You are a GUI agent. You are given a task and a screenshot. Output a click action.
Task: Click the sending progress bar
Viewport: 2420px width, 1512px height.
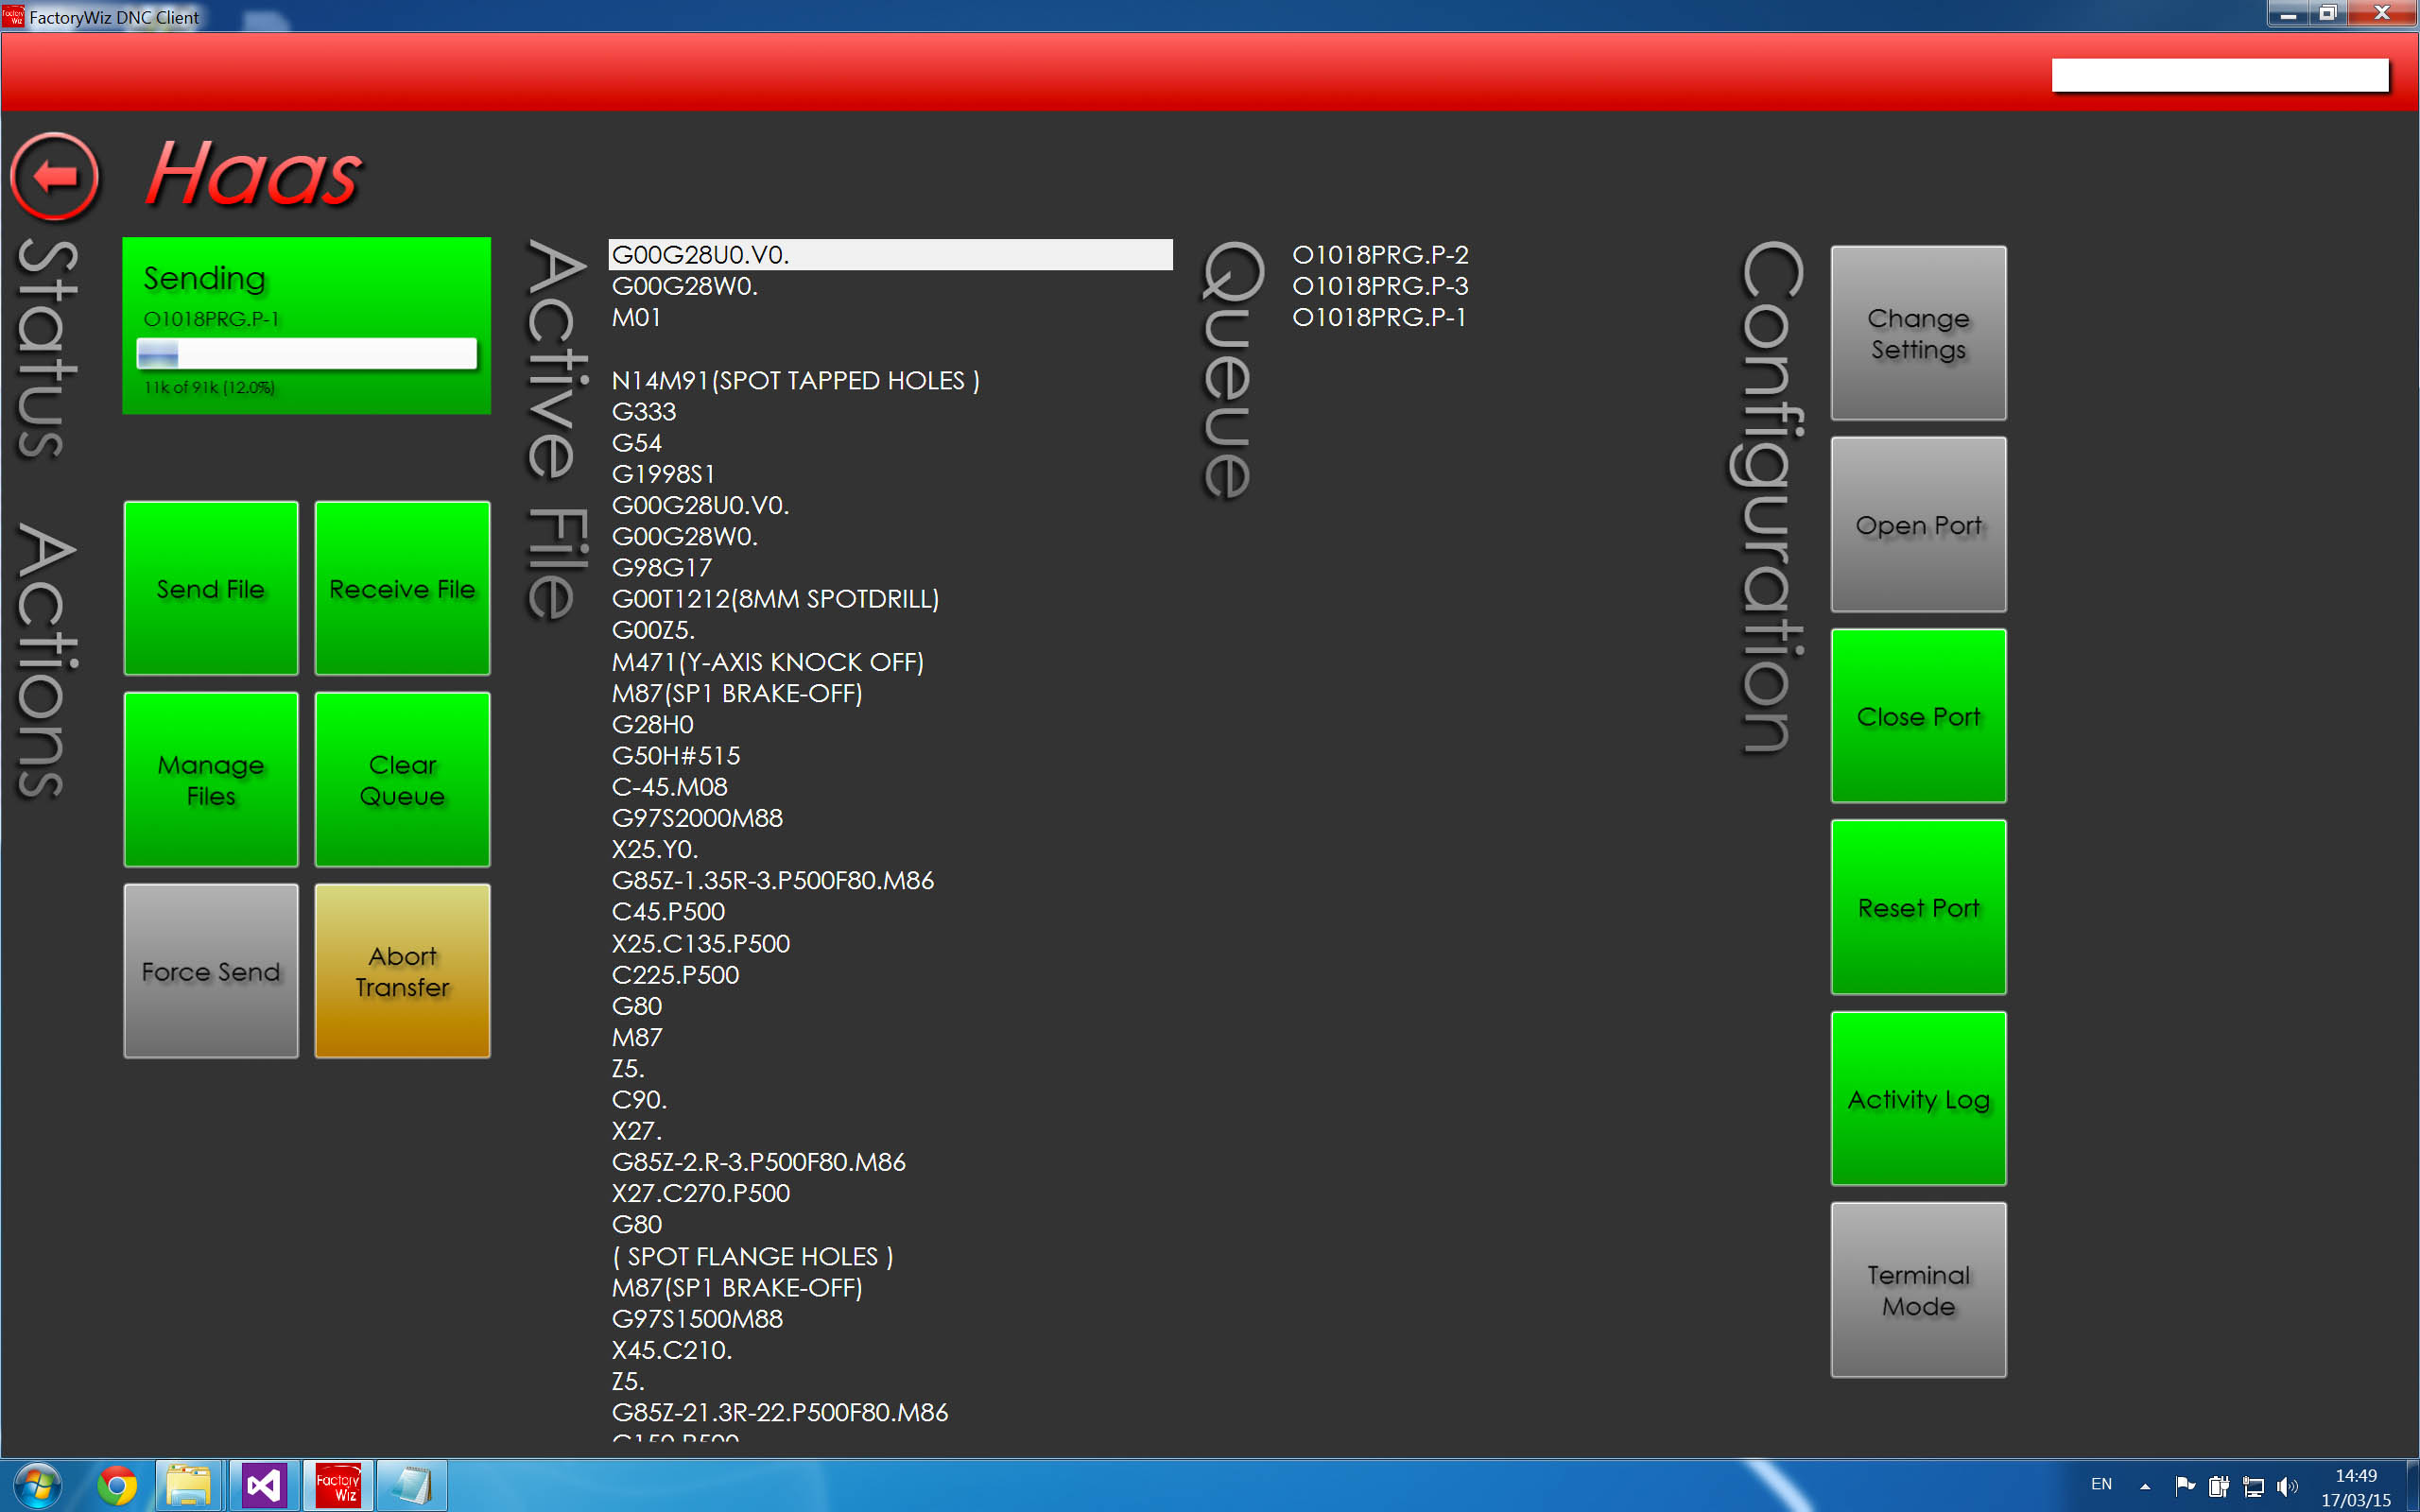pos(306,353)
